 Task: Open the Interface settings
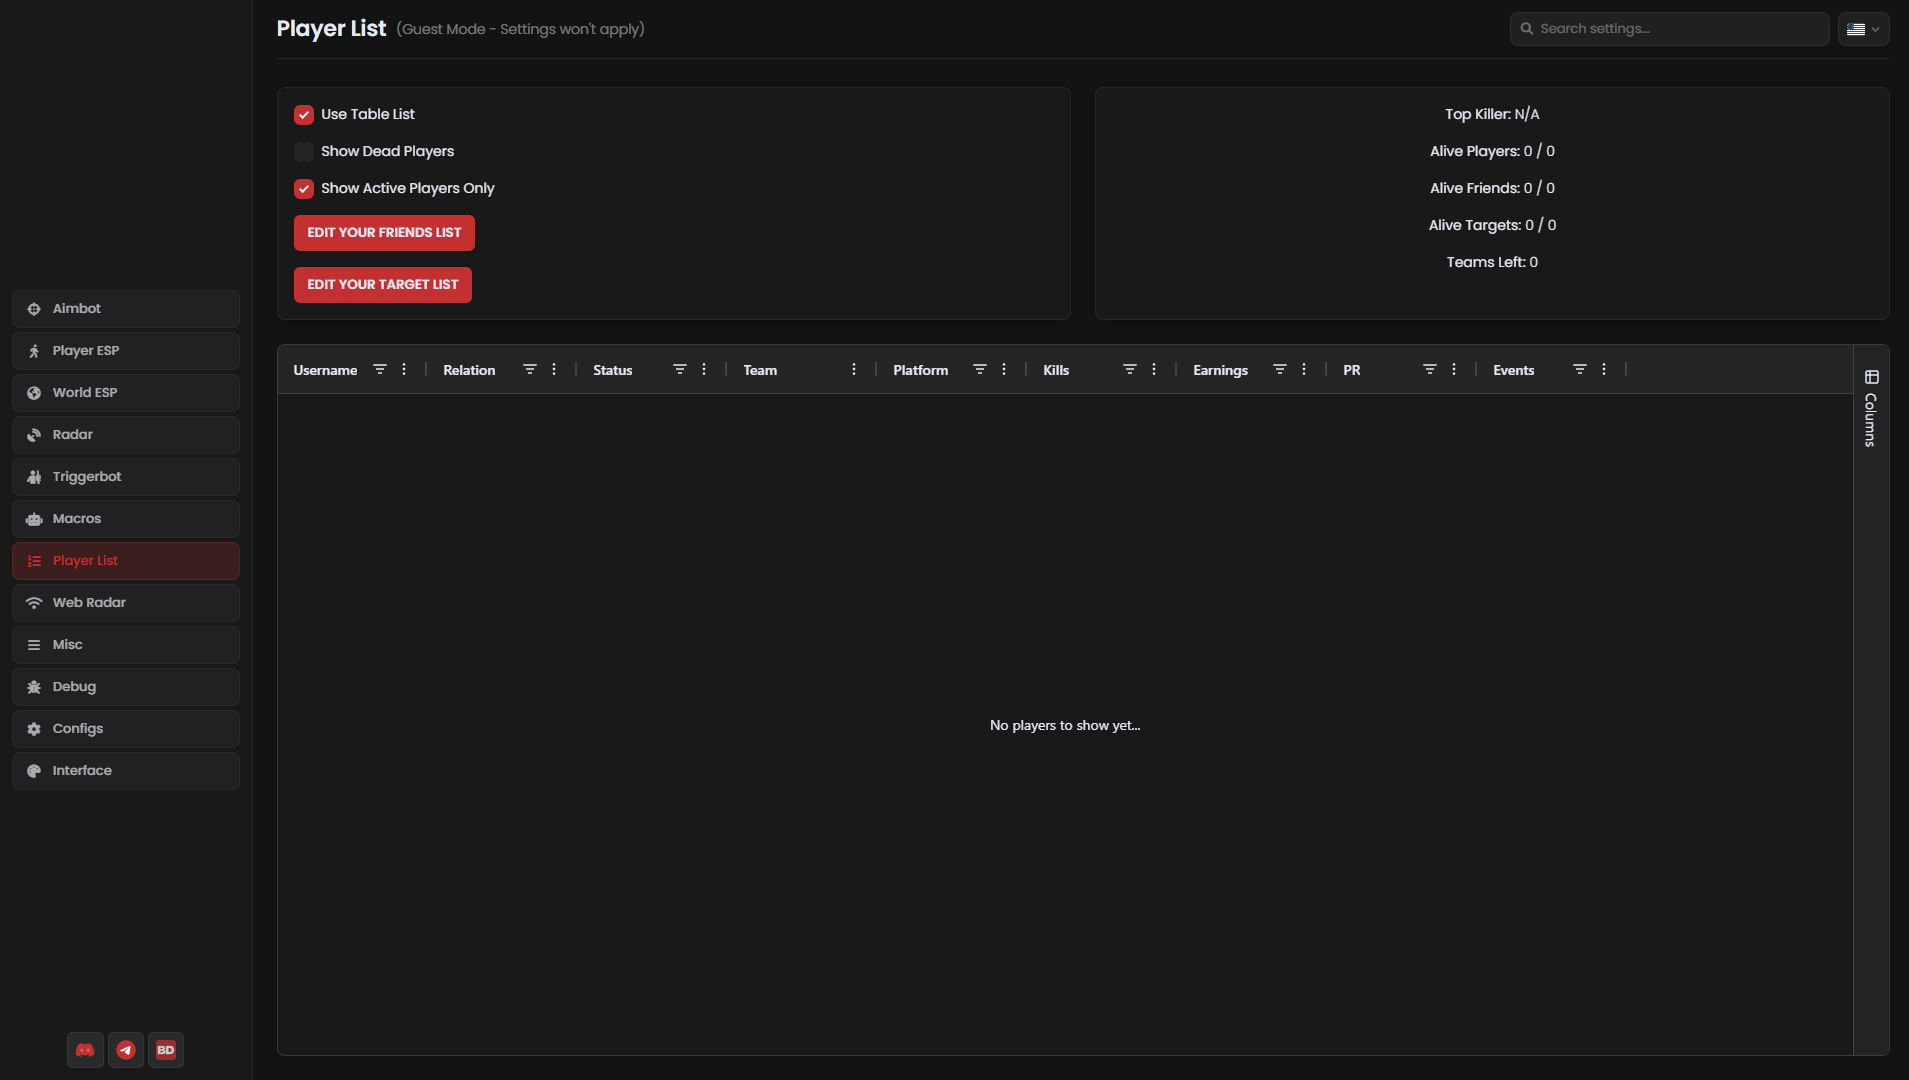[x=126, y=771]
